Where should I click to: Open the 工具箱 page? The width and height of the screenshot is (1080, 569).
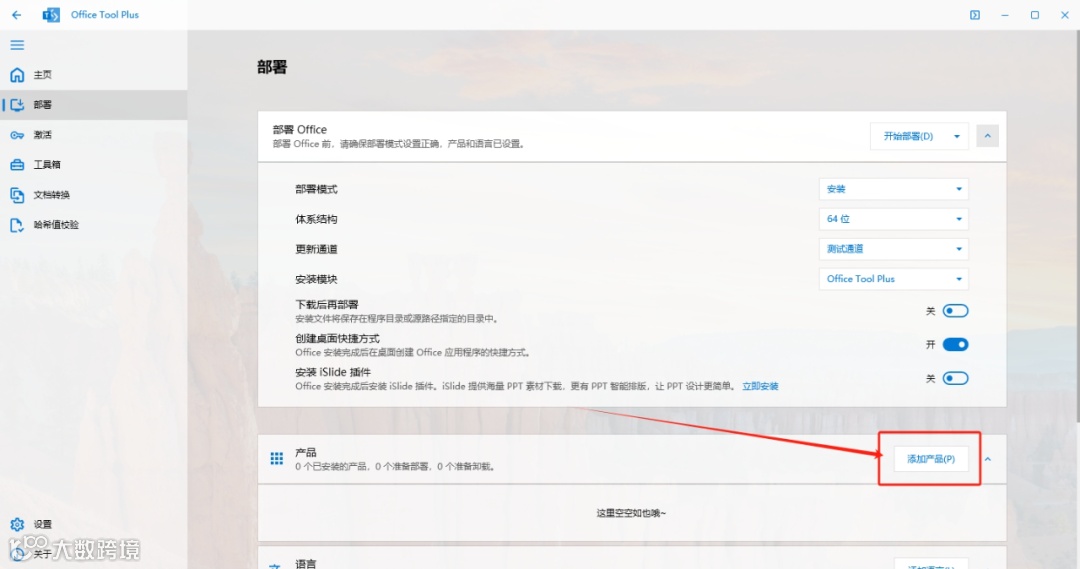pyautogui.click(x=93, y=165)
